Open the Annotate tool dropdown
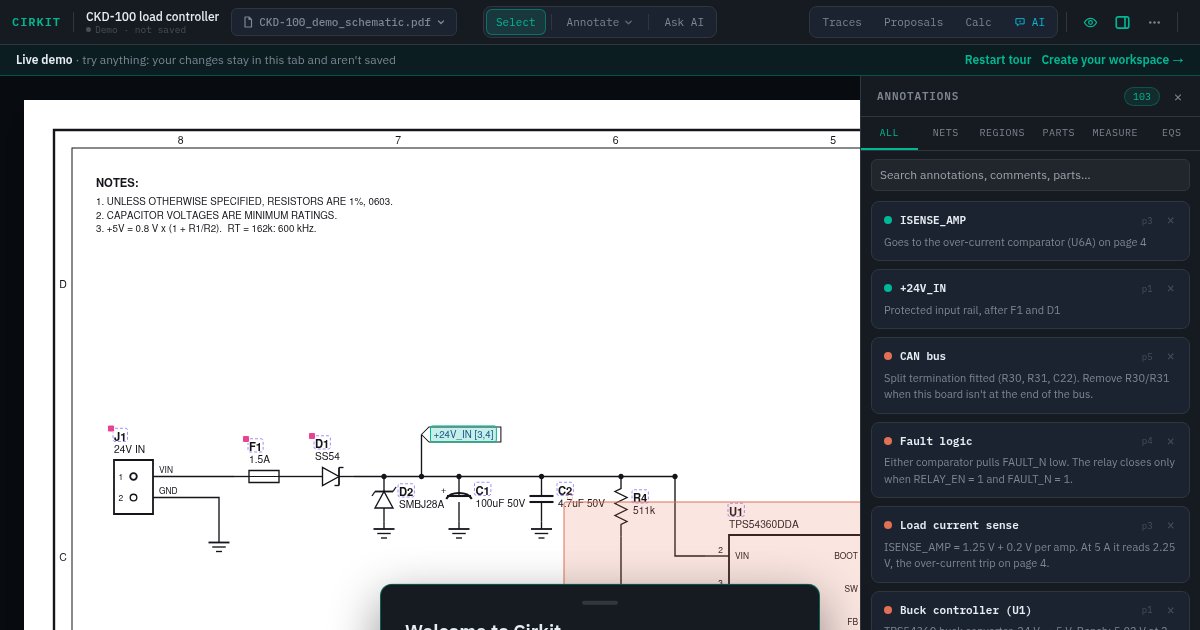1200x630 pixels. pyautogui.click(x=599, y=22)
